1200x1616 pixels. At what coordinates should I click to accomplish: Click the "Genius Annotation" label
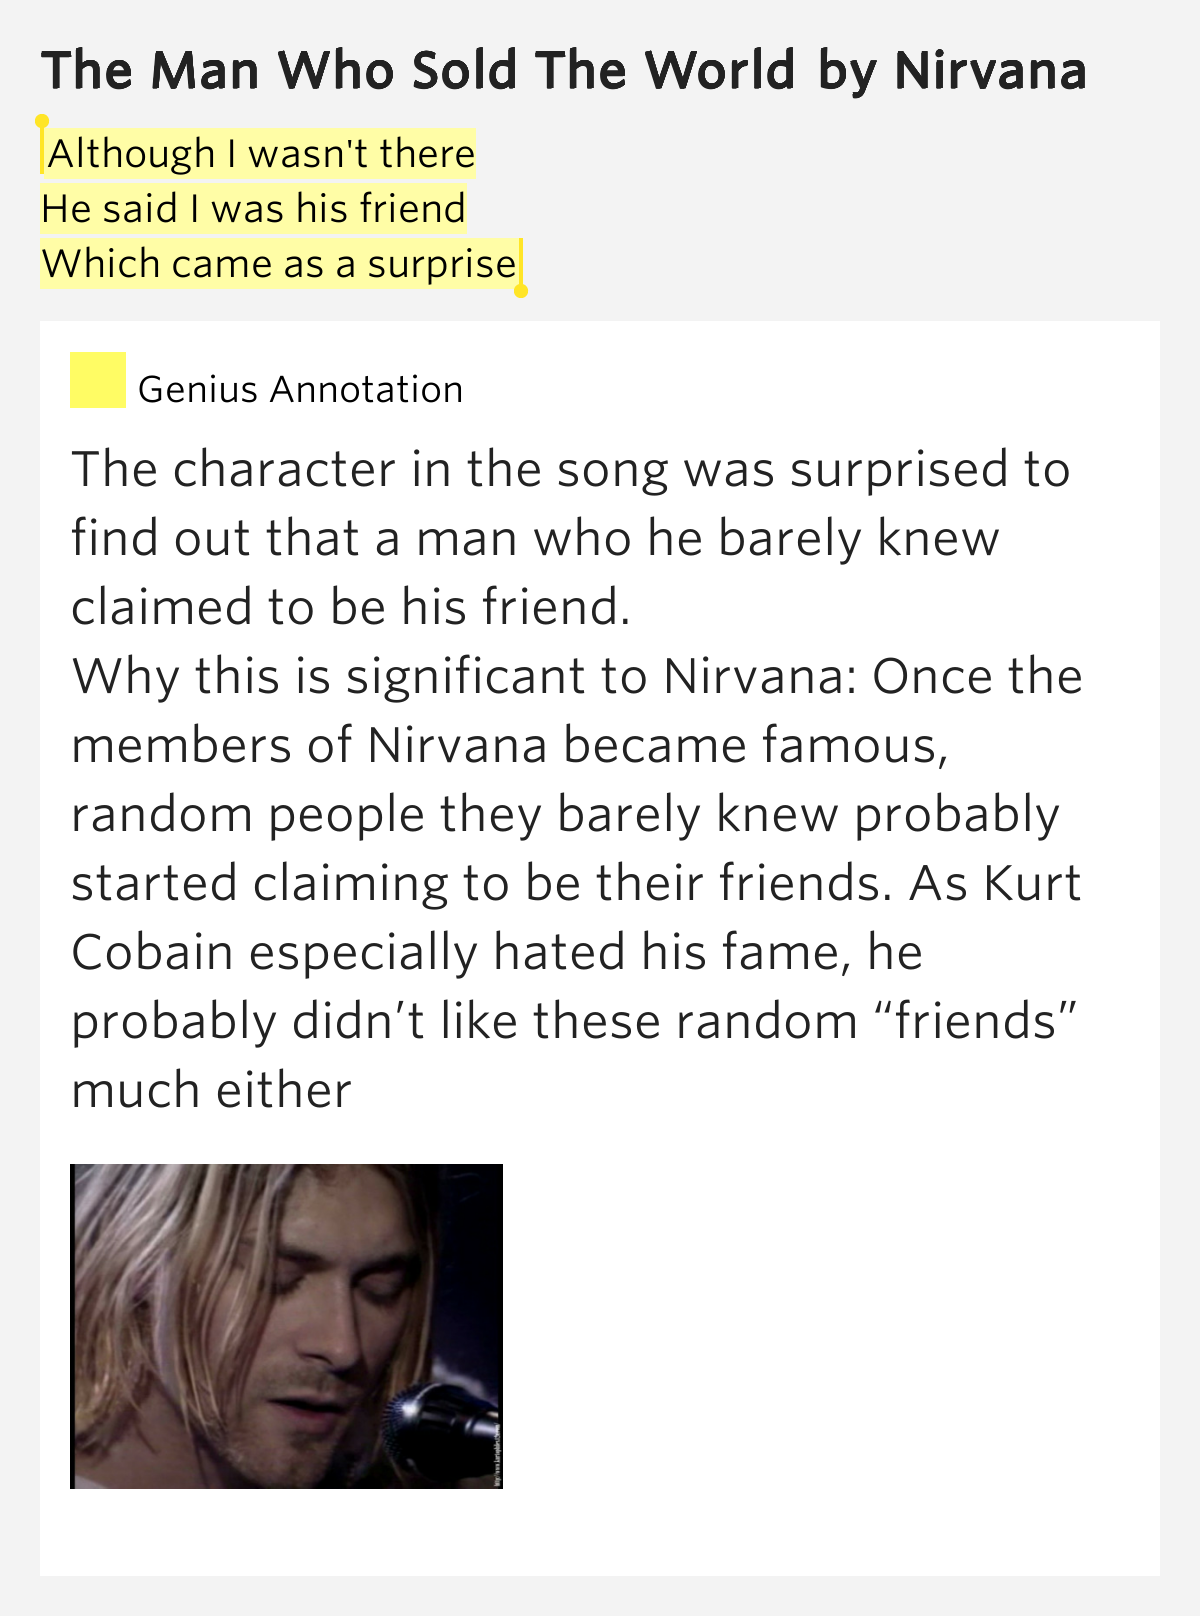click(300, 389)
